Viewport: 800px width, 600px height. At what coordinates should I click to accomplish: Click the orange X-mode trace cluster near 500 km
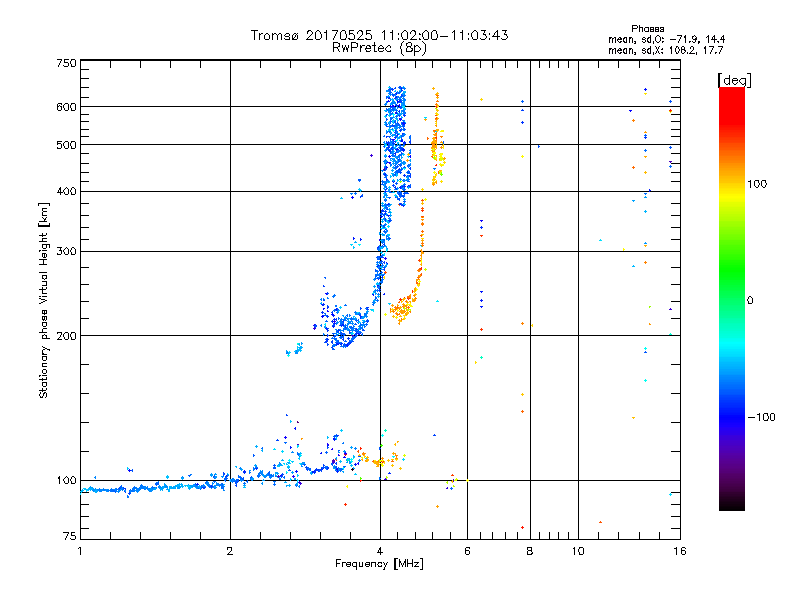(x=436, y=148)
